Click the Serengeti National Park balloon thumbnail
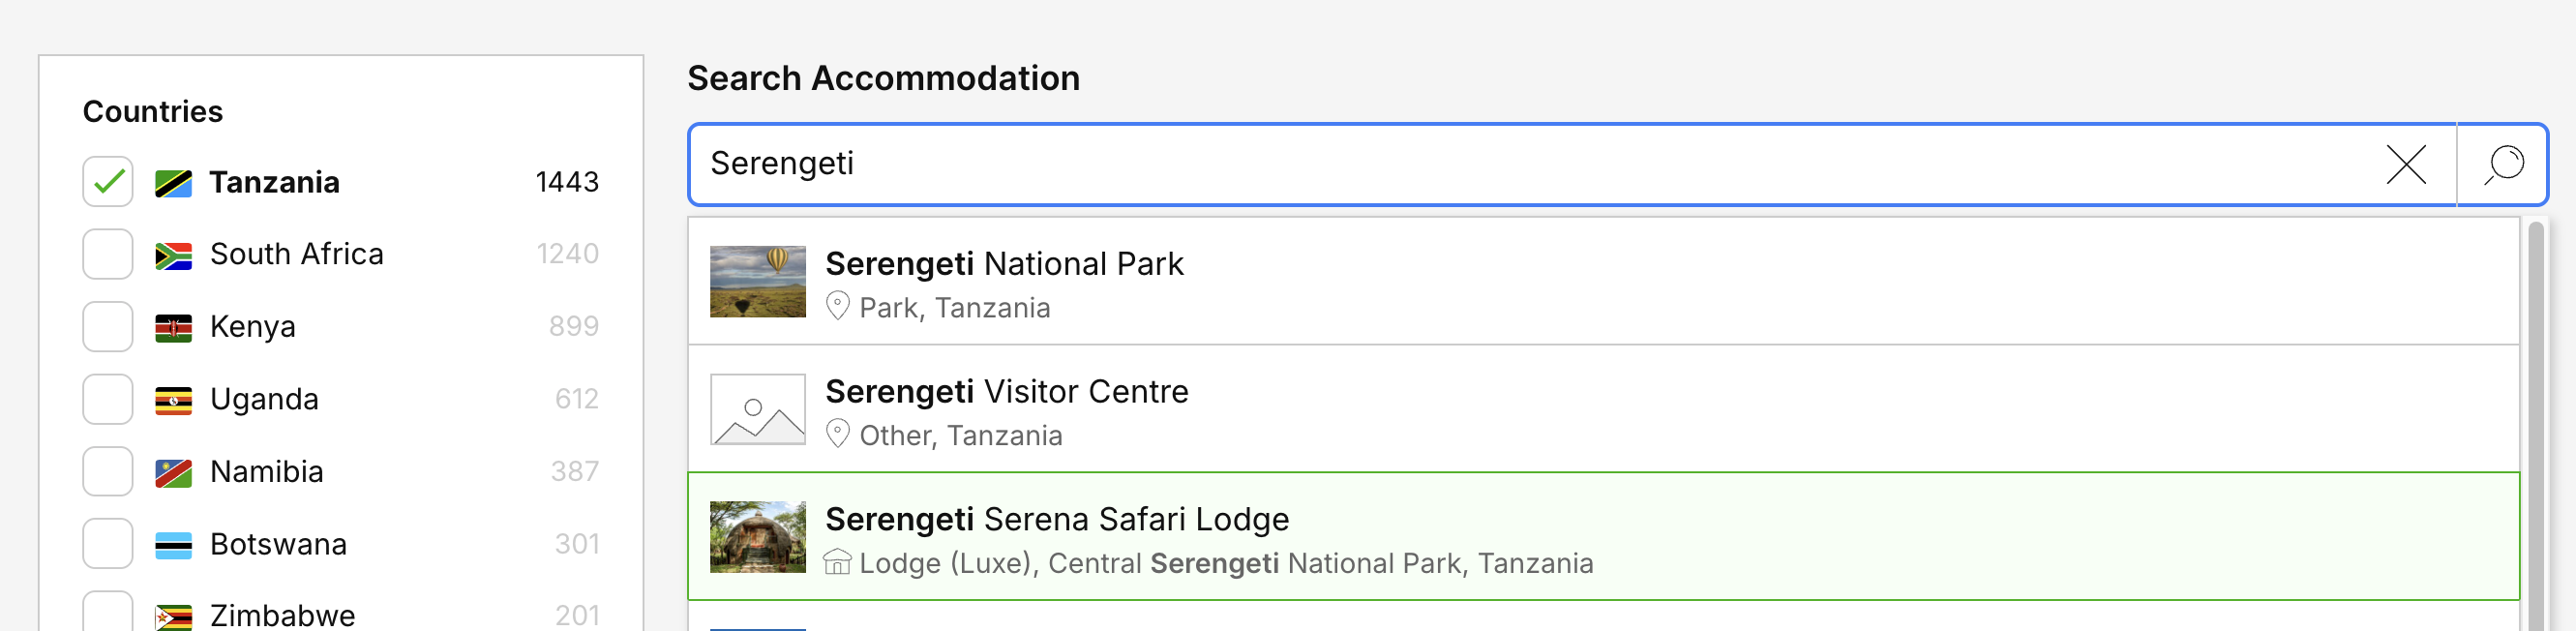This screenshot has height=631, width=2576. pos(757,282)
